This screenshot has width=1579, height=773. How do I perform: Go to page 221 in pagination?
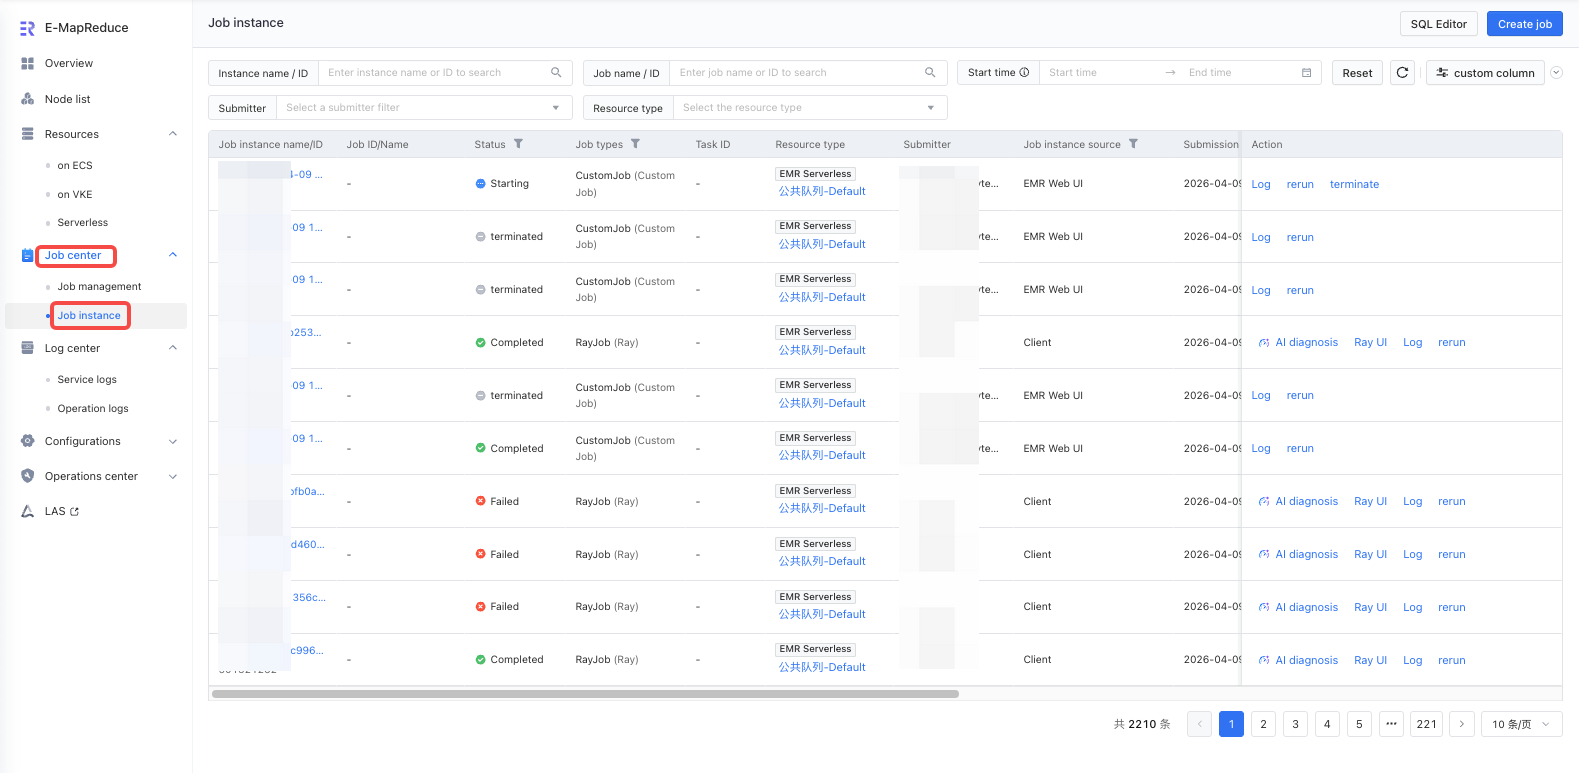pos(1427,724)
